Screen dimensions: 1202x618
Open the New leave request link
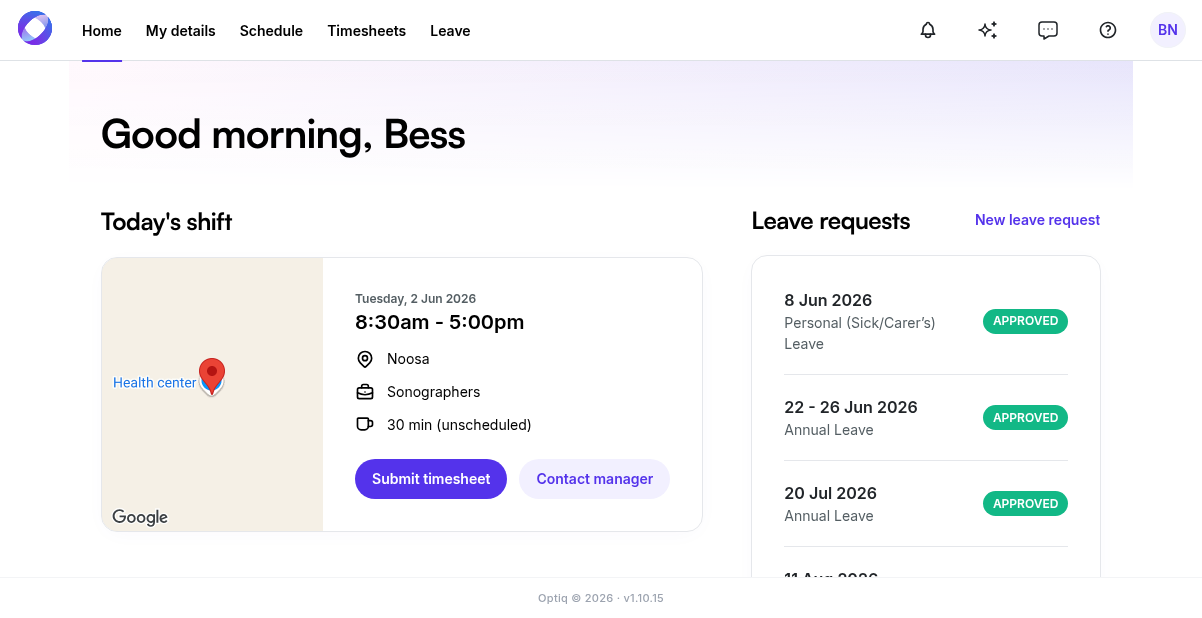tap(1037, 220)
